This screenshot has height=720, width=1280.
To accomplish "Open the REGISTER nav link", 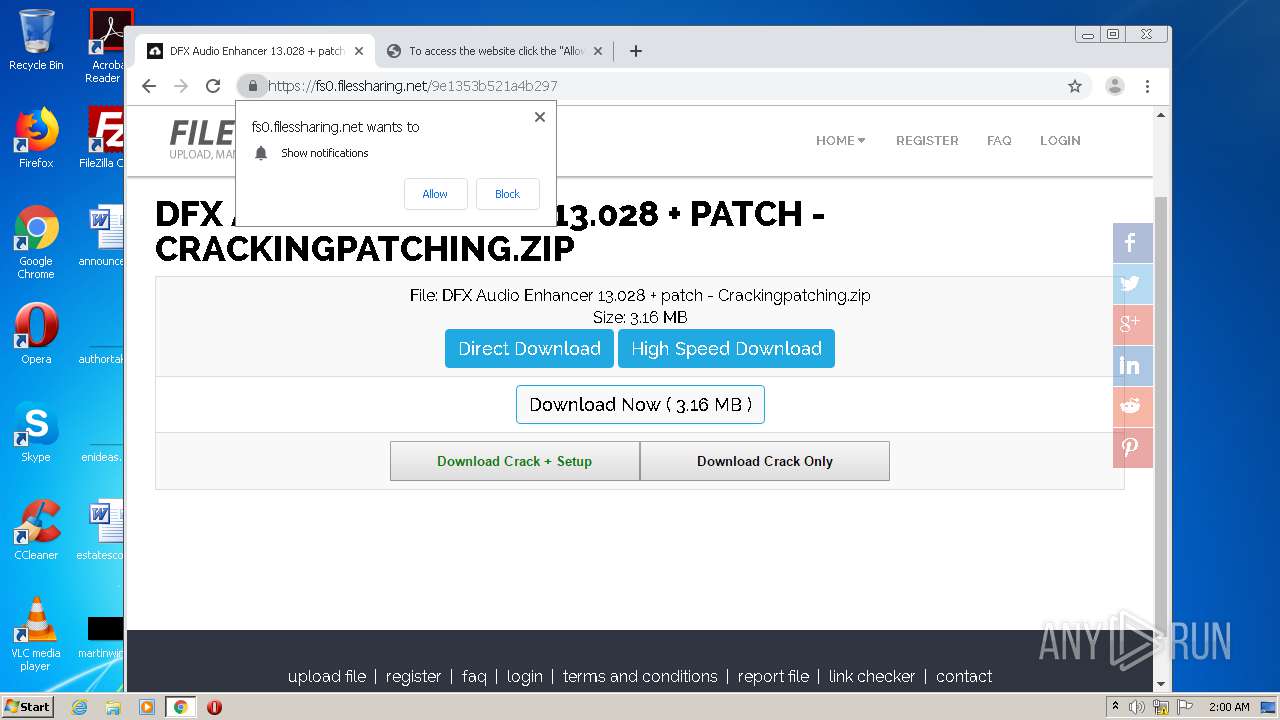I will point(927,141).
